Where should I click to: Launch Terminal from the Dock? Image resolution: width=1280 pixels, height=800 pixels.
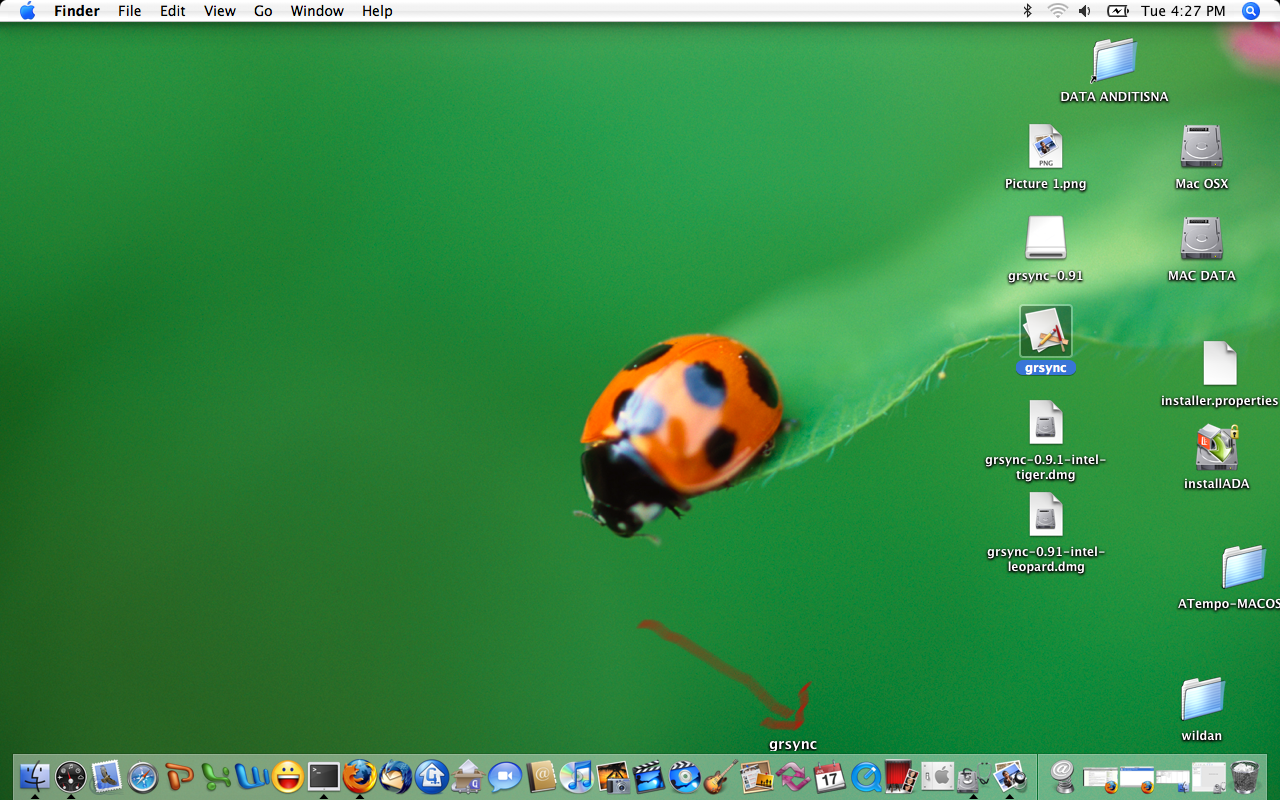click(x=324, y=776)
